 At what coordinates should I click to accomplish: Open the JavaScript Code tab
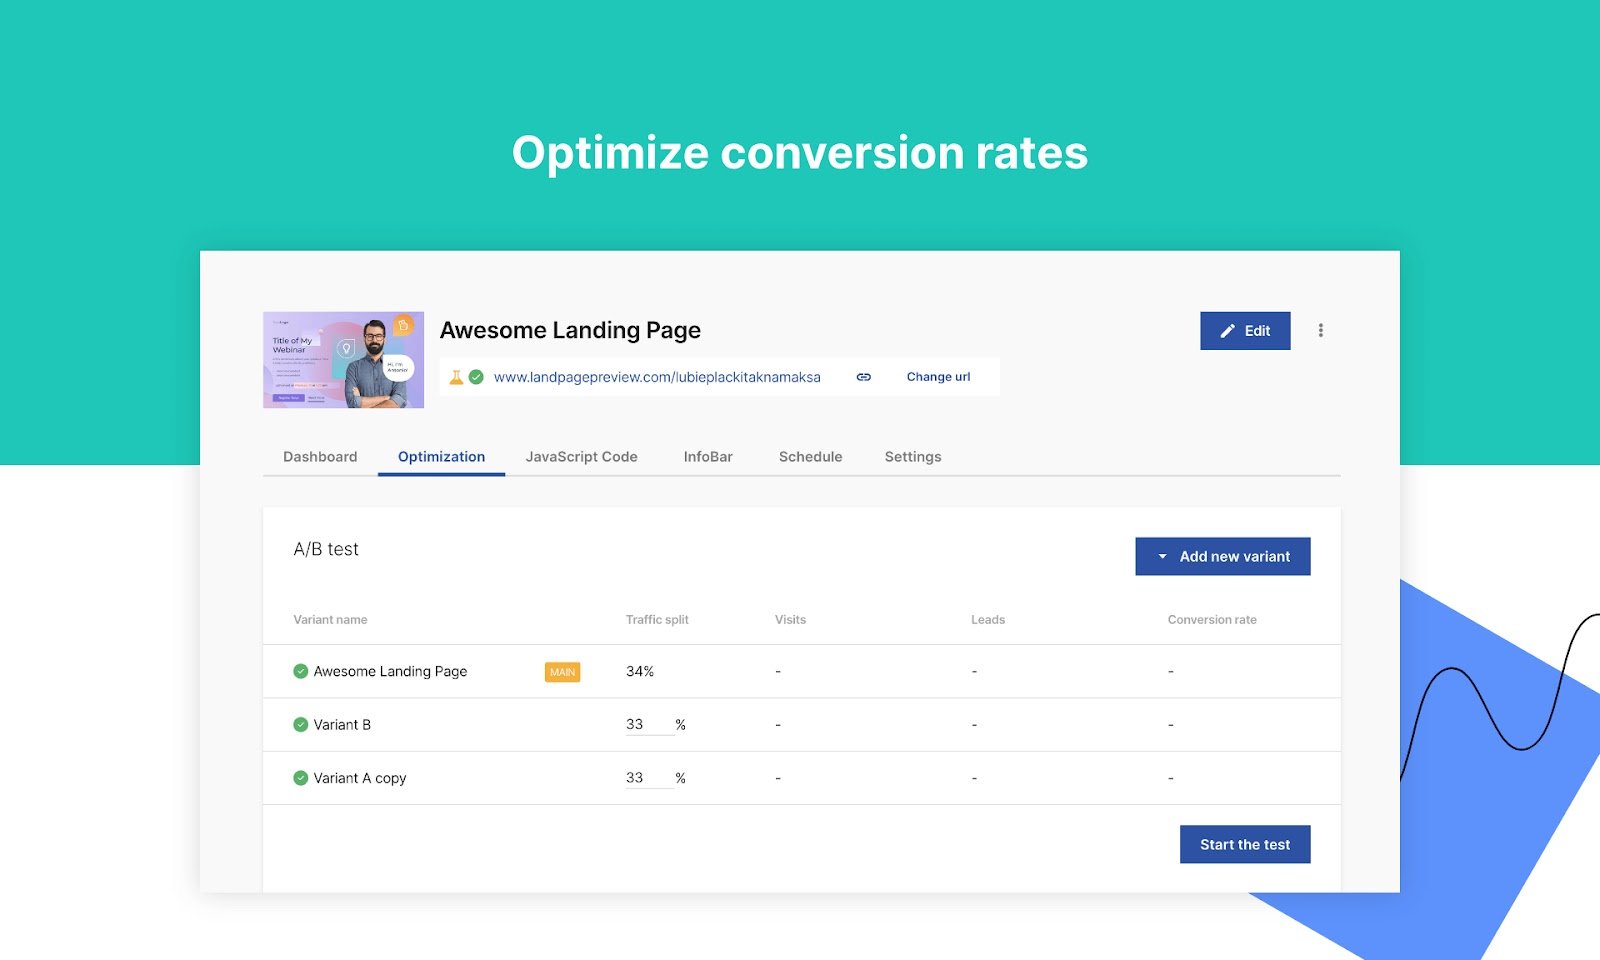coord(581,456)
